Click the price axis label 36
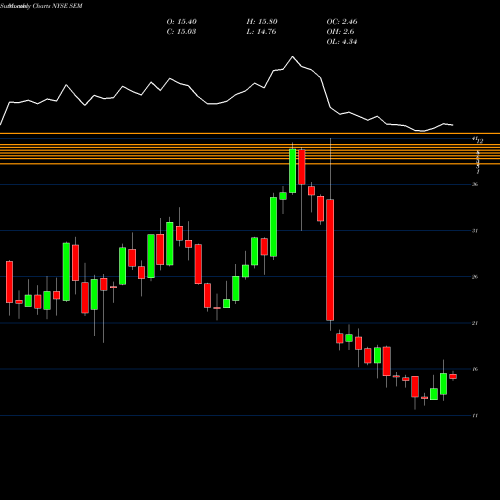 [x=475, y=184]
